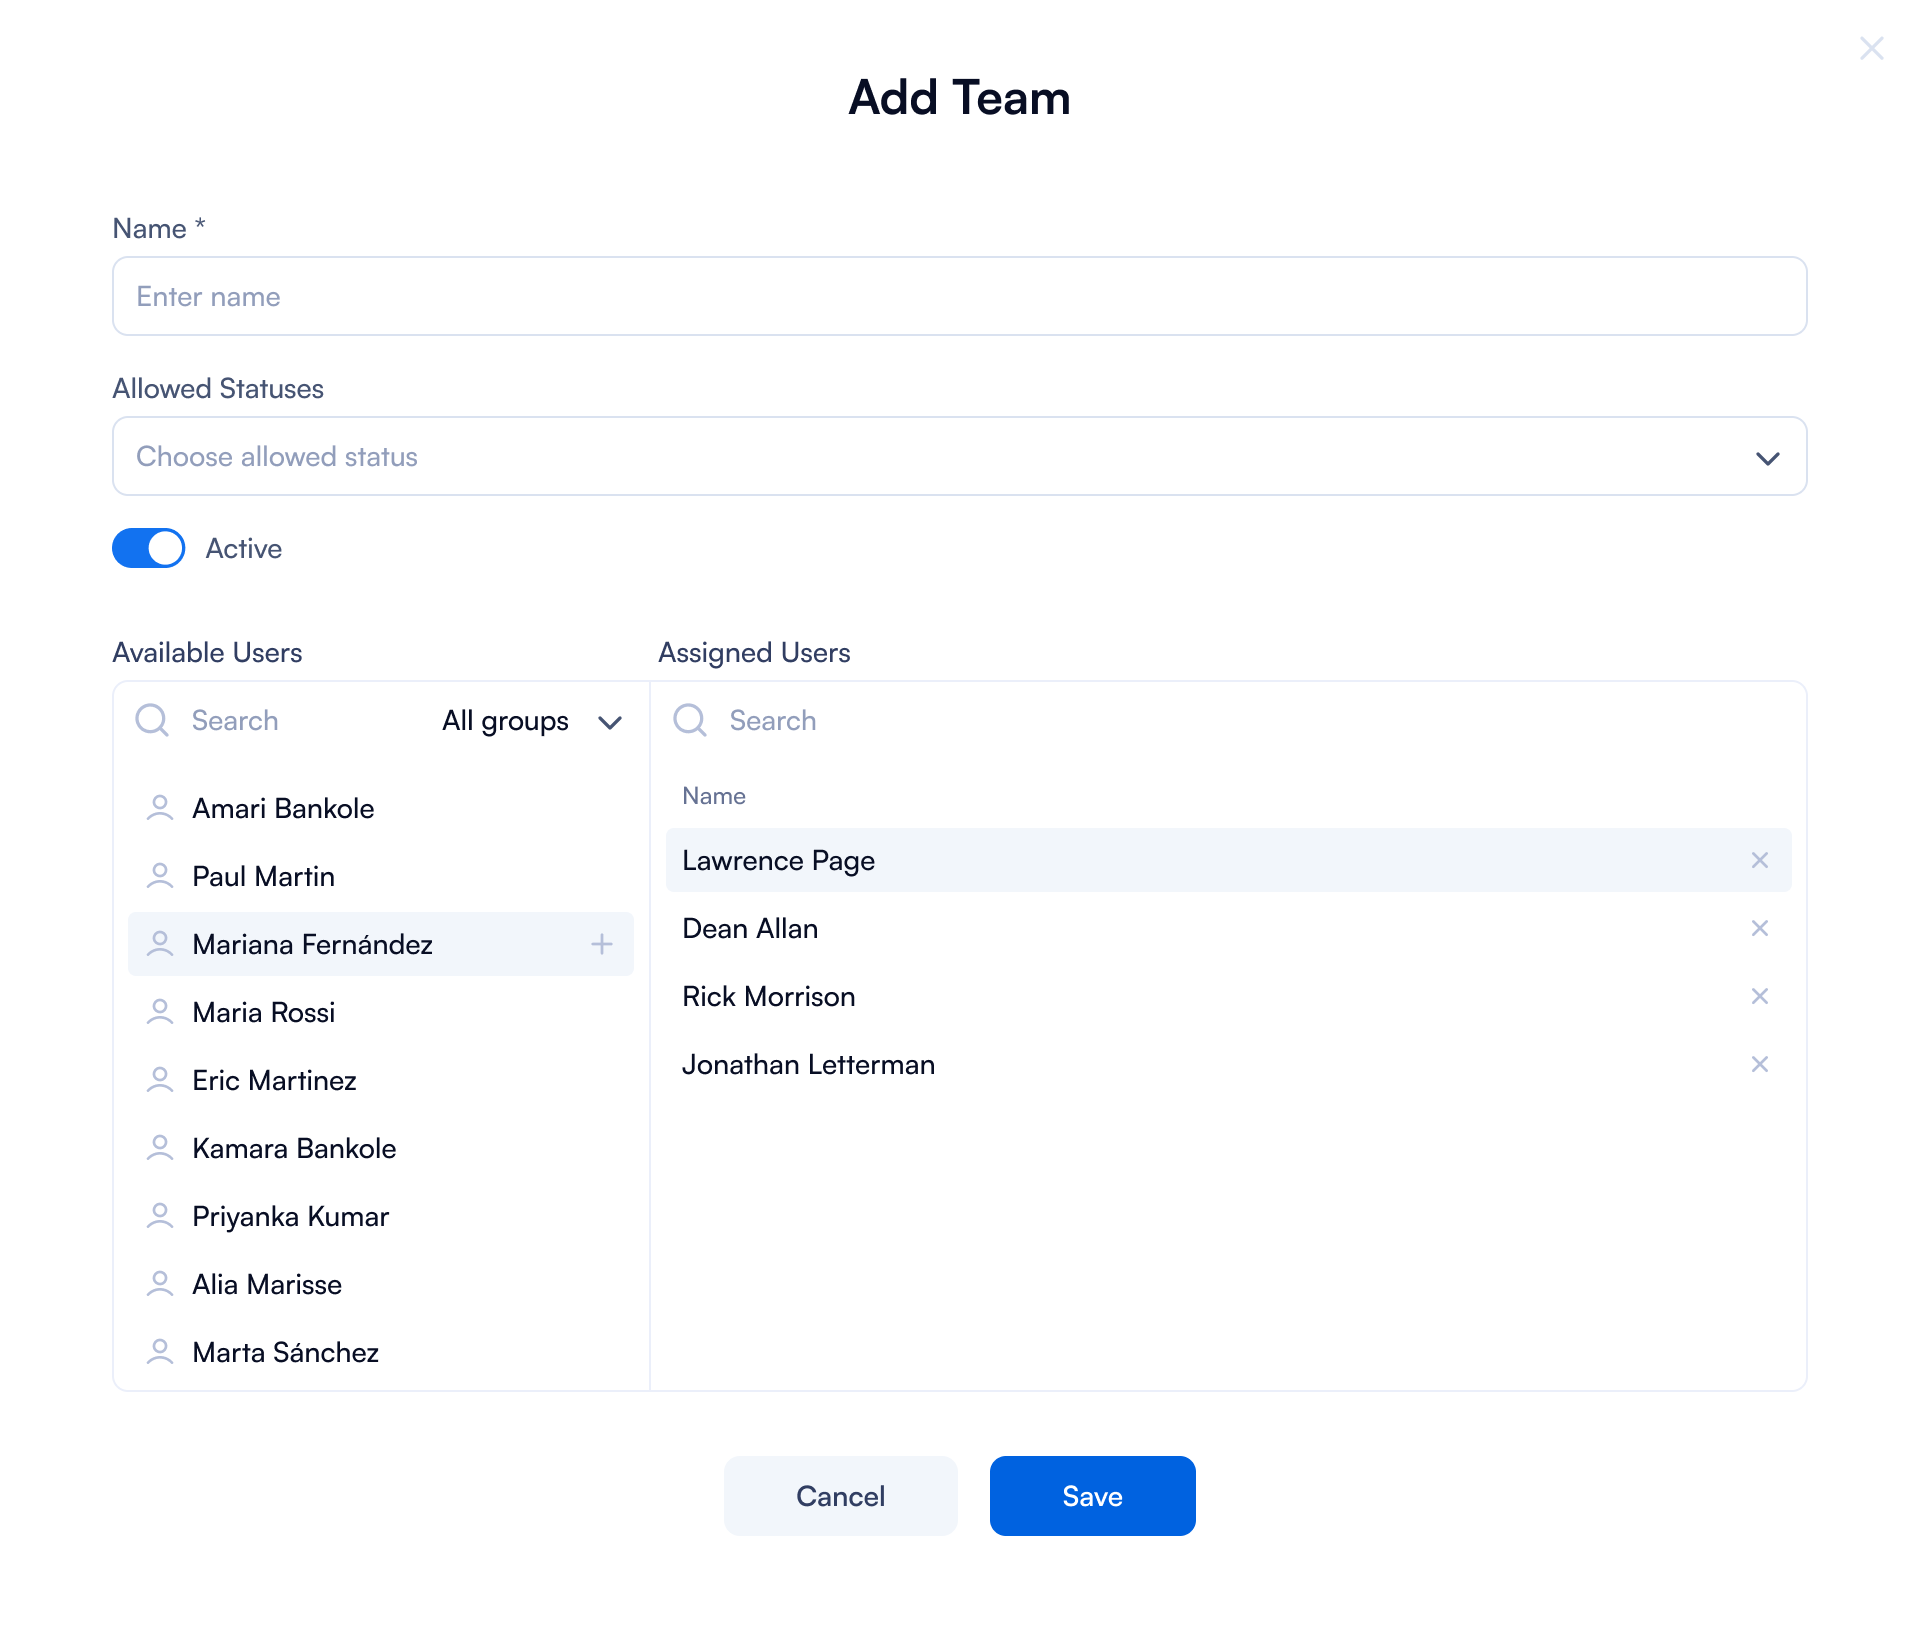Remove Jonathan Letterman via X icon
Image resolution: width=1920 pixels, height=1632 pixels.
tap(1760, 1064)
